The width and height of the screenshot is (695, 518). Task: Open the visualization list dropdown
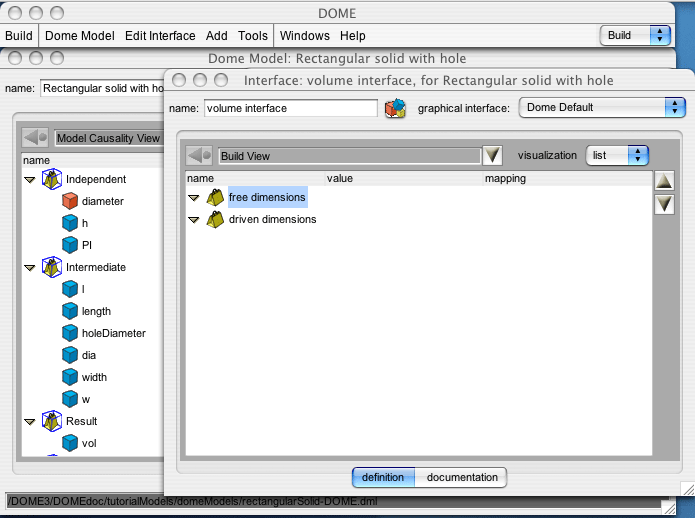tap(617, 156)
